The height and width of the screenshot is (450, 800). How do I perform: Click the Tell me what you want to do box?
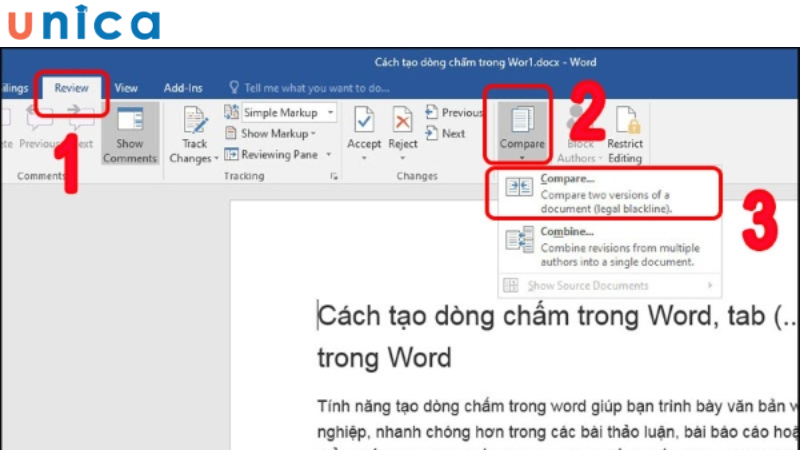pyautogui.click(x=316, y=88)
